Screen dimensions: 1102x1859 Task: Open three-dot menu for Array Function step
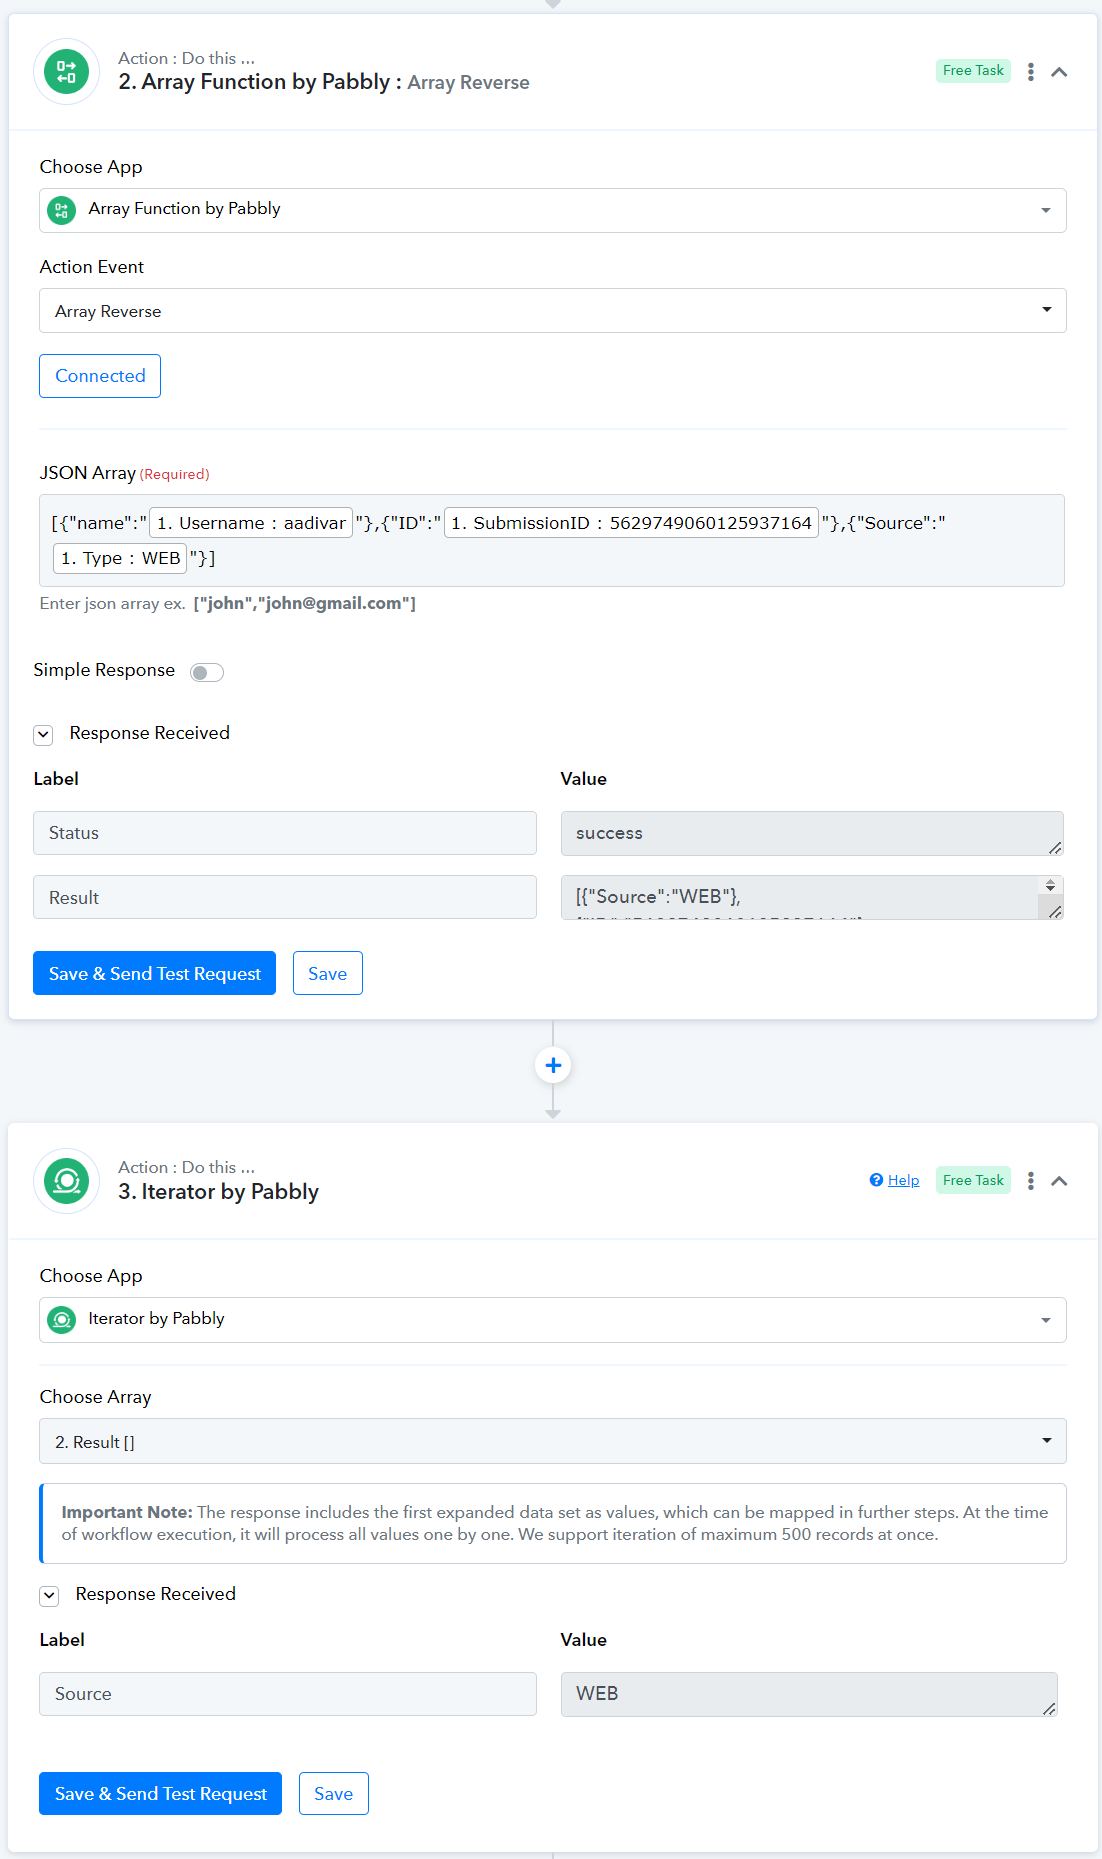pos(1030,72)
